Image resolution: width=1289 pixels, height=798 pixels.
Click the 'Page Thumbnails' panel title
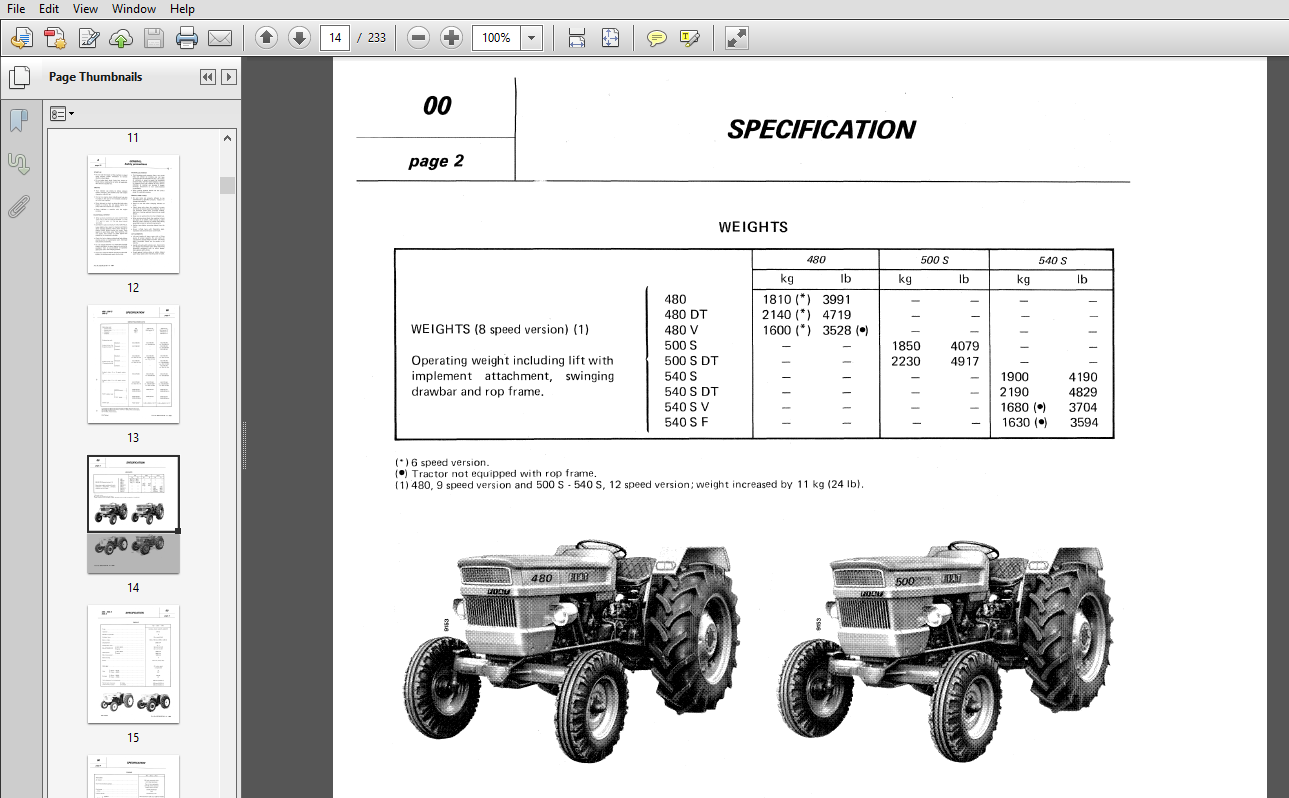pyautogui.click(x=95, y=77)
